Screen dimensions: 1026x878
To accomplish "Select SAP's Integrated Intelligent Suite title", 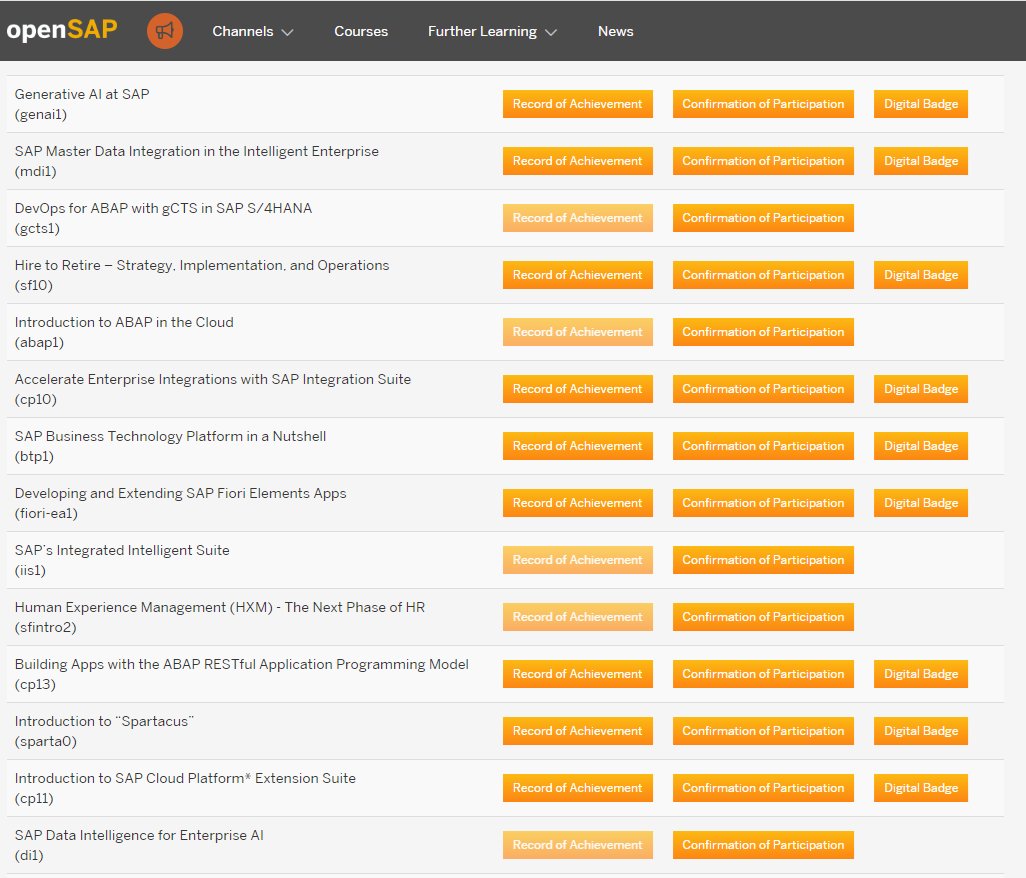I will click(x=122, y=550).
